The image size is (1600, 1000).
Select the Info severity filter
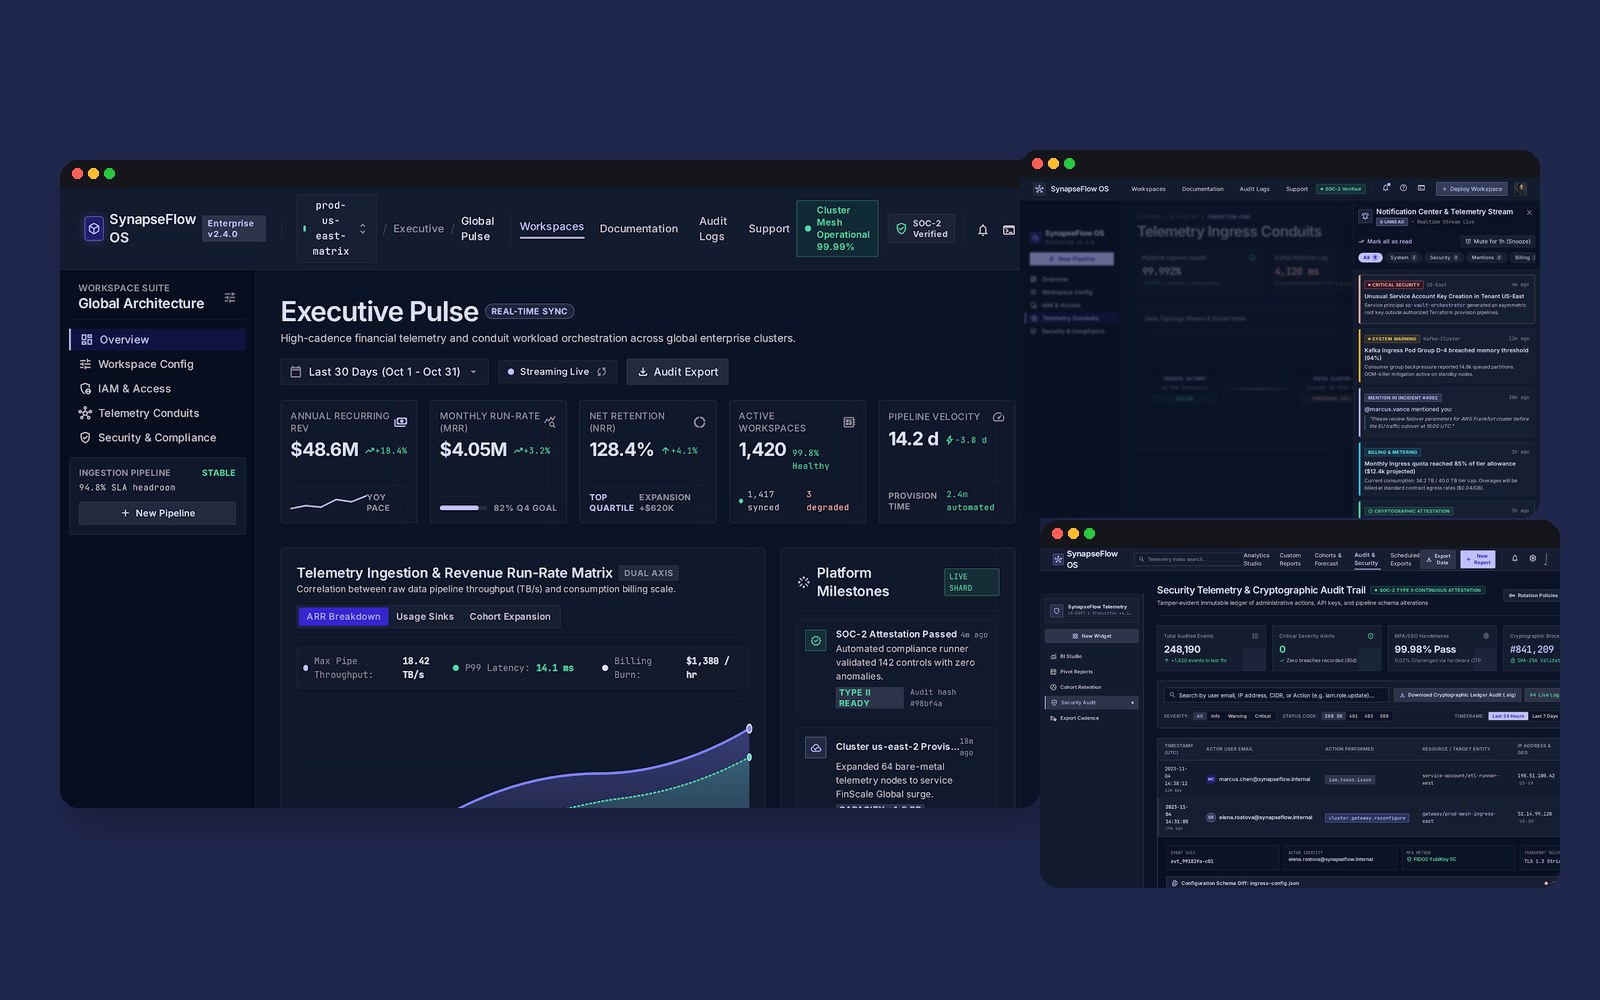click(x=1215, y=716)
